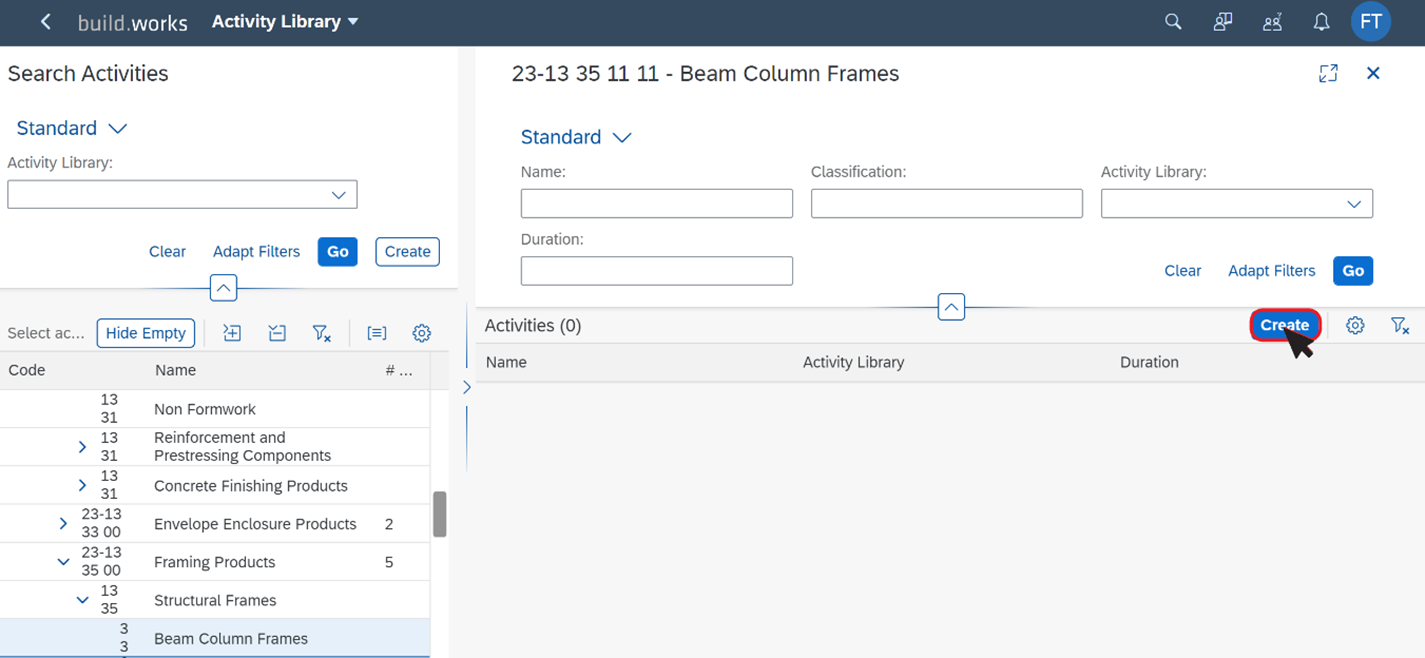Click the Name filter input field
The image size is (1425, 658).
coord(657,203)
